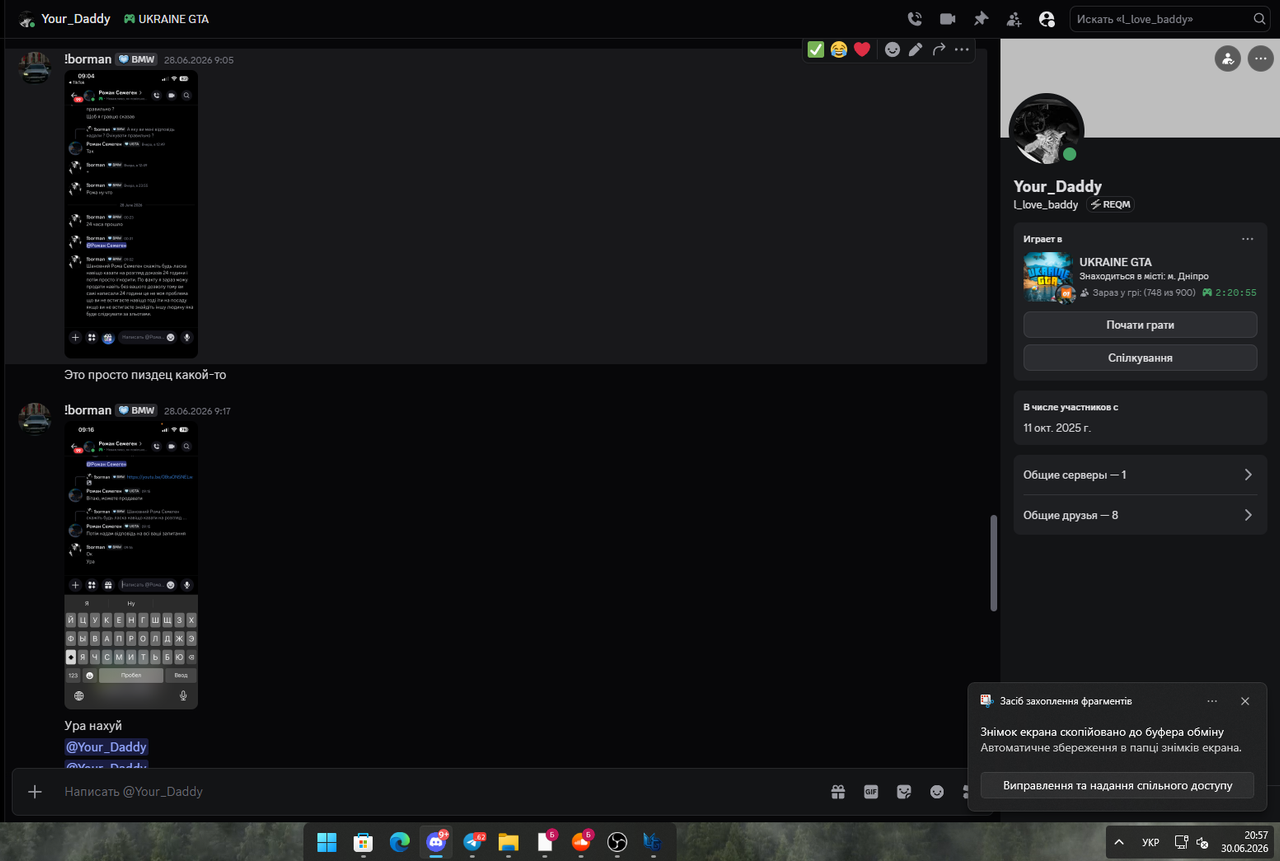Click the Your_Daddy title in header
Viewport: 1280px width, 861px height.
76,19
